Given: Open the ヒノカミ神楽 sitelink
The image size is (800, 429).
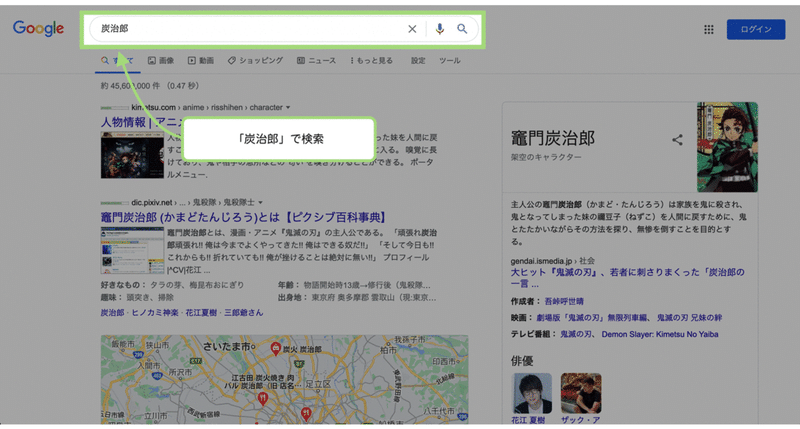Looking at the screenshot, I should tap(155, 313).
